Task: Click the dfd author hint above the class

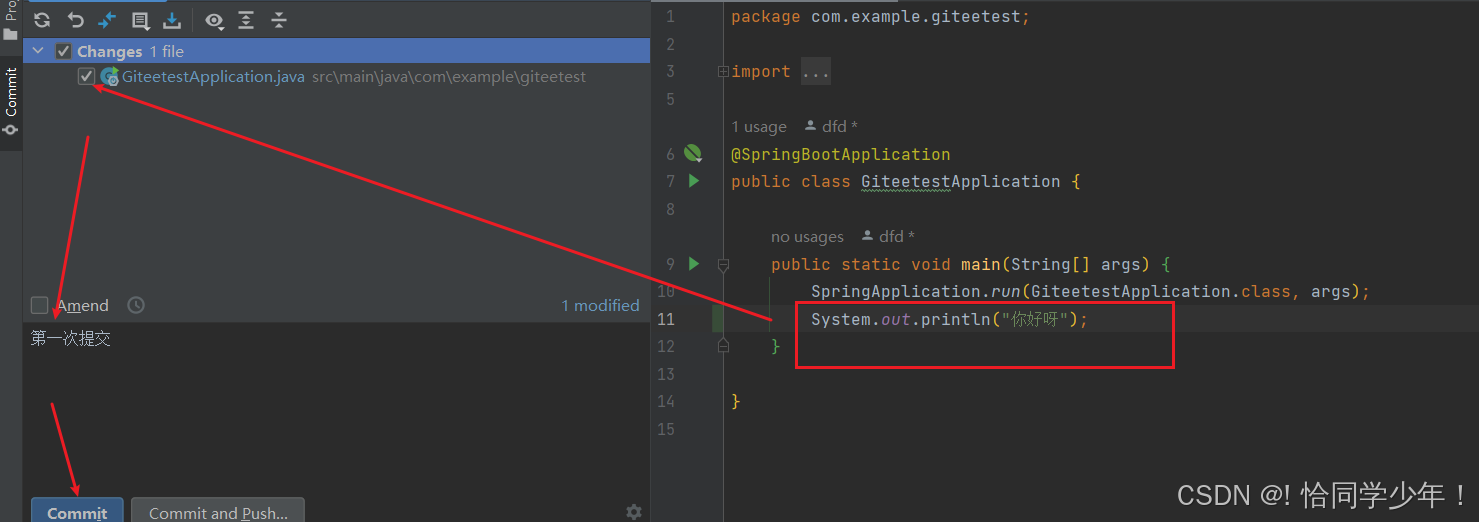Action: coord(831,127)
